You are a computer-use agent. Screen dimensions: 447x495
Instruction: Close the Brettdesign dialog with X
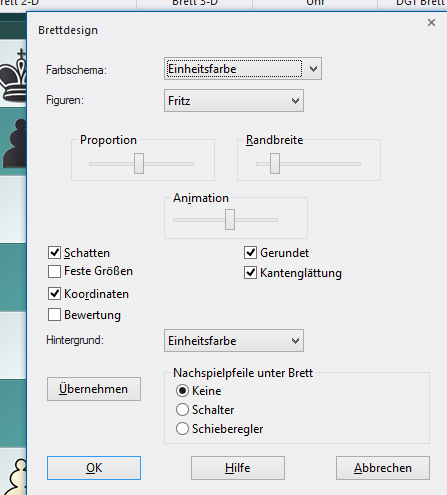click(x=431, y=23)
